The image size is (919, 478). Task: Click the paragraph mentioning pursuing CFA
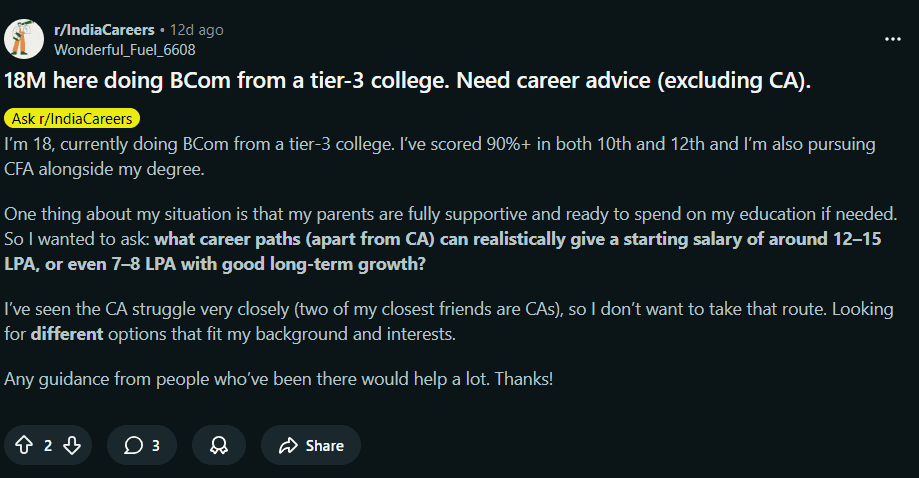tap(440, 157)
